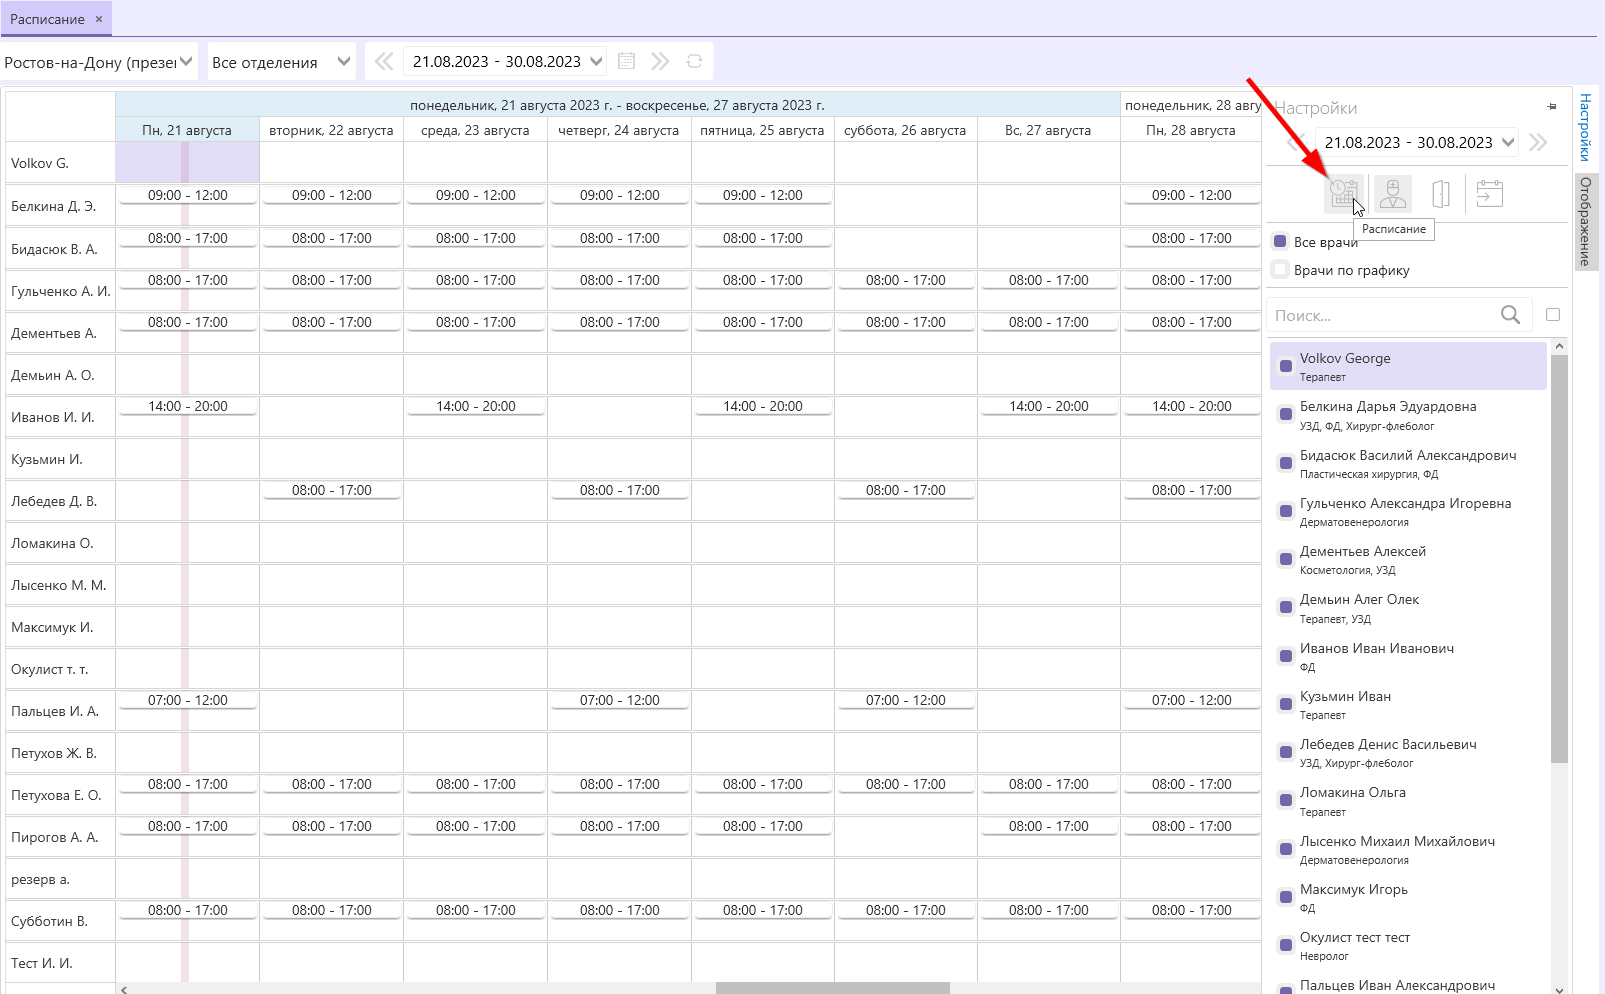Select Ломакина Ольга in doctor list
This screenshot has width=1605, height=994.
click(x=1408, y=800)
